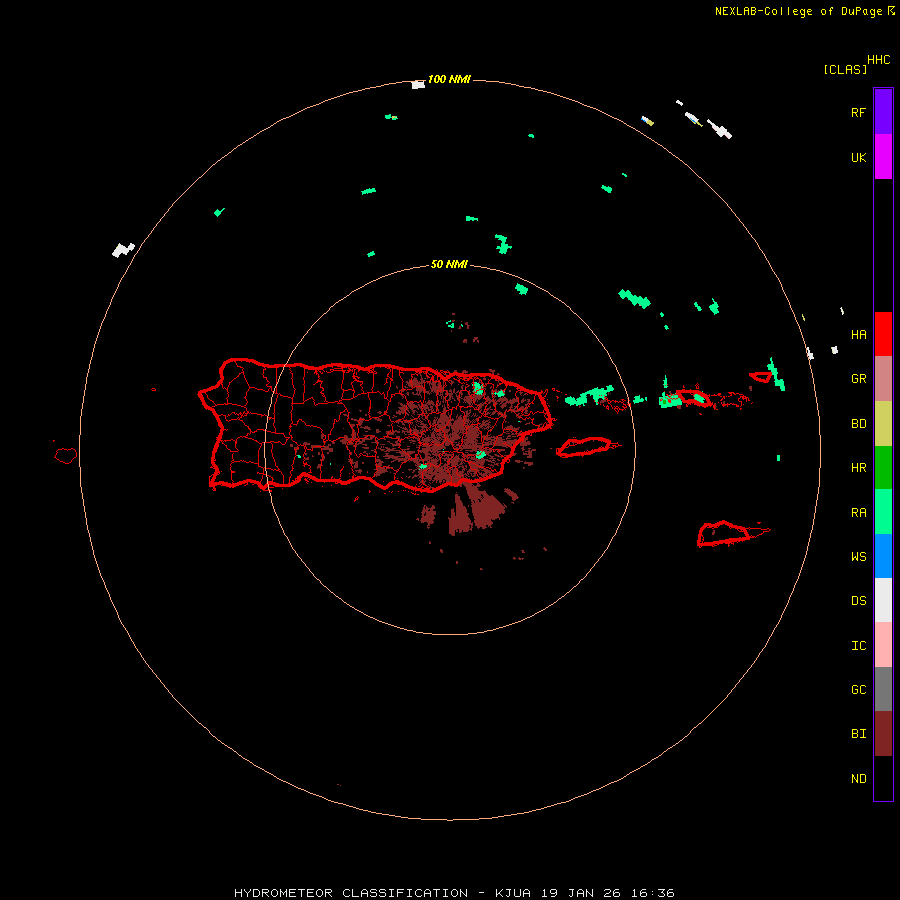Click the HA red legend swatch
Image resolution: width=900 pixels, height=900 pixels.
pos(883,334)
